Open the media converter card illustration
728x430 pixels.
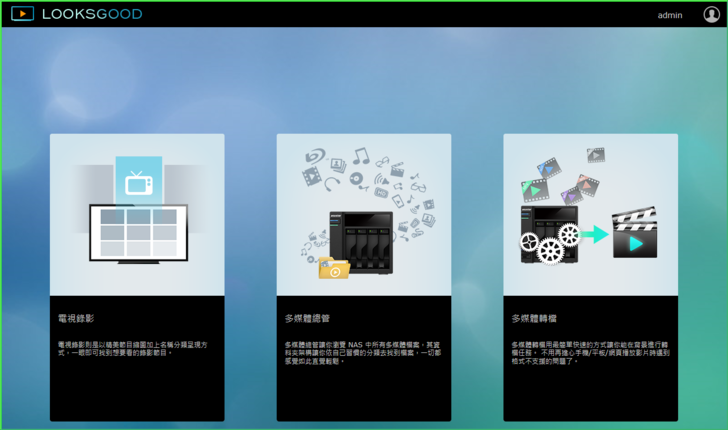point(591,215)
